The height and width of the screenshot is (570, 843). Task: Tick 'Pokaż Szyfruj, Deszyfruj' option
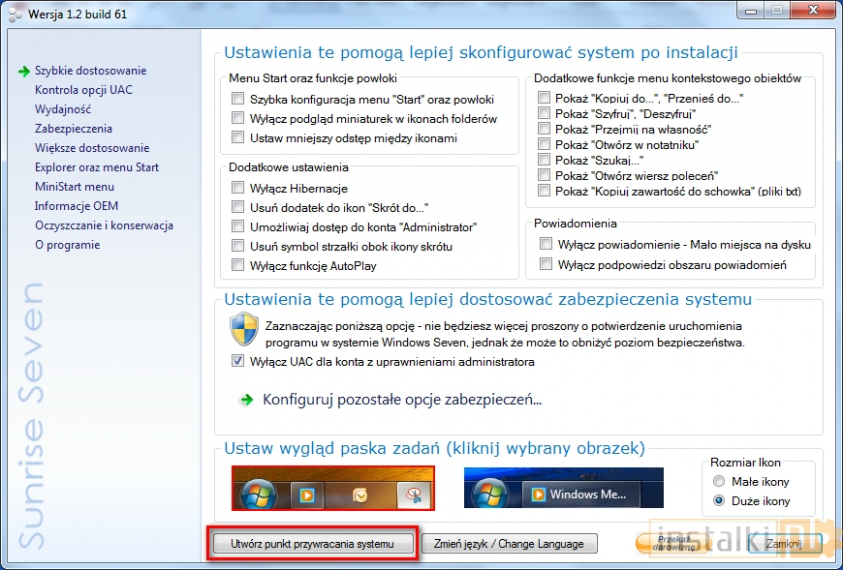[544, 113]
